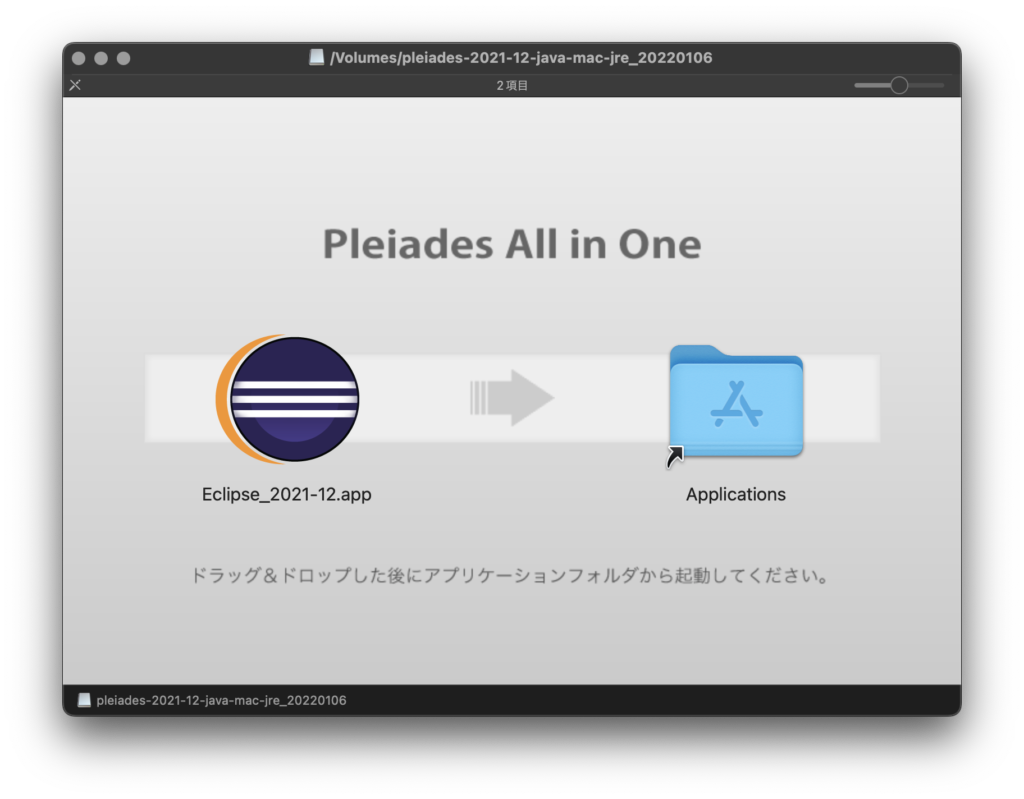Adjust the icon size slider knob
This screenshot has height=799, width=1024.
point(899,85)
